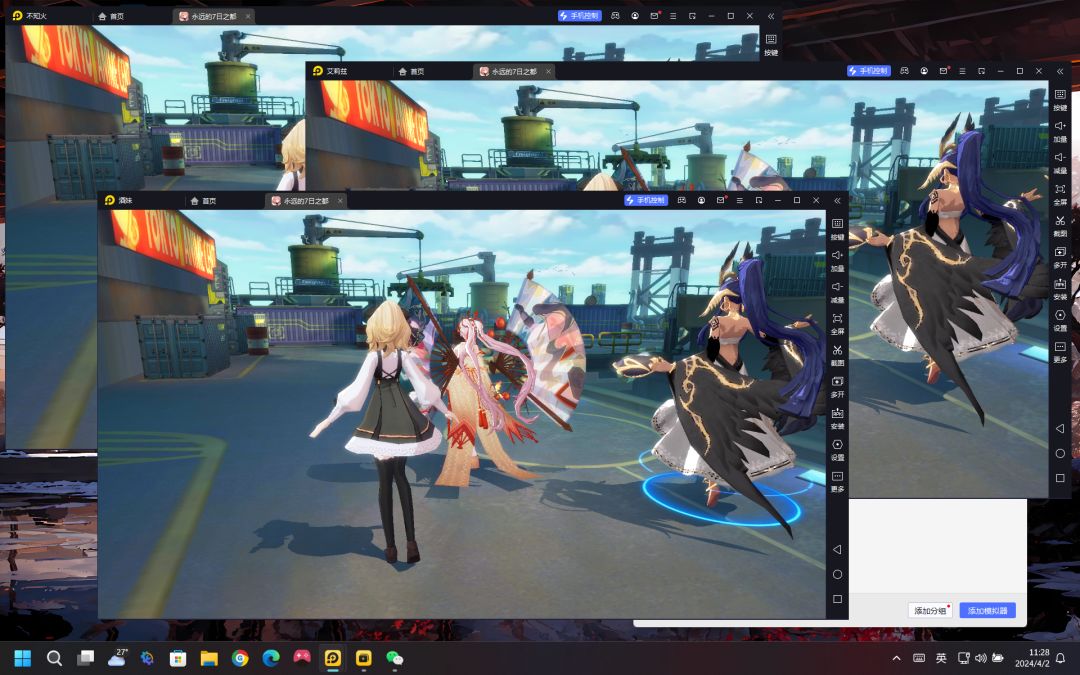Tap the Android back triangle in 艾莉丝 window

click(1060, 428)
